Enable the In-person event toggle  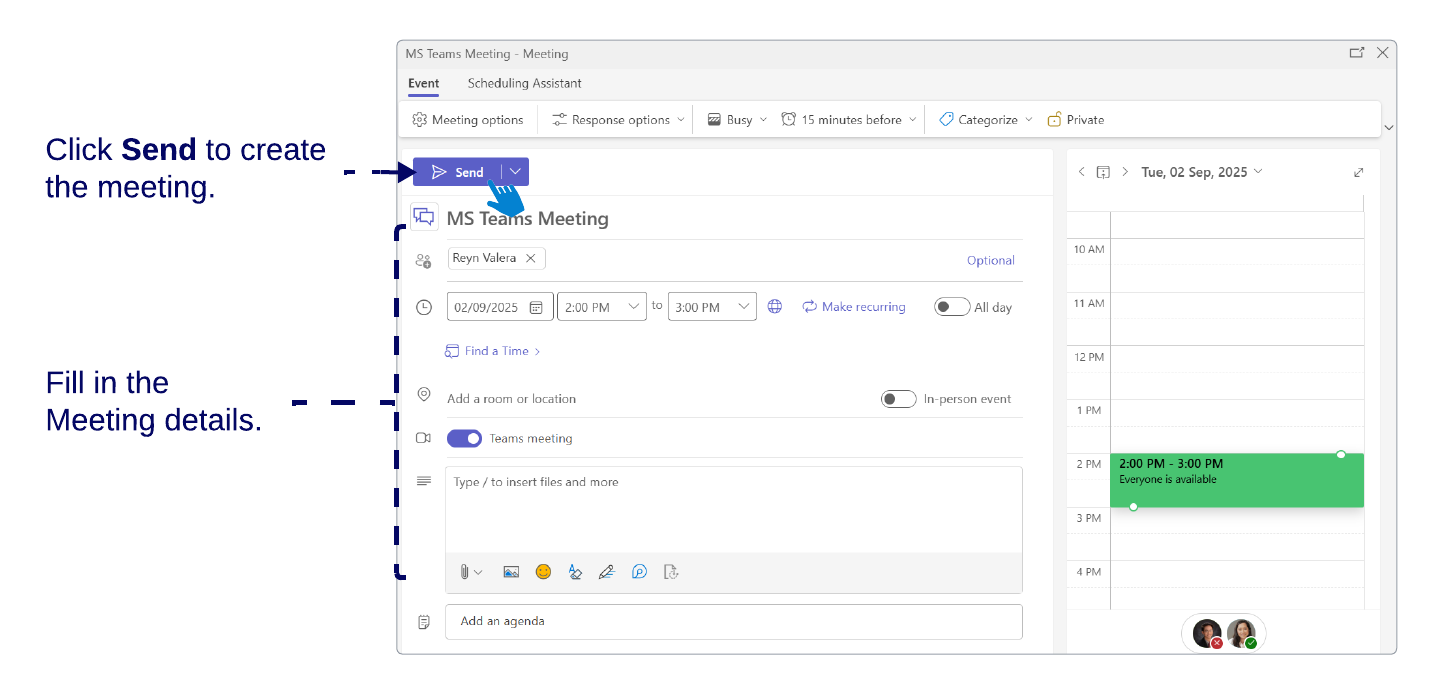(898, 398)
